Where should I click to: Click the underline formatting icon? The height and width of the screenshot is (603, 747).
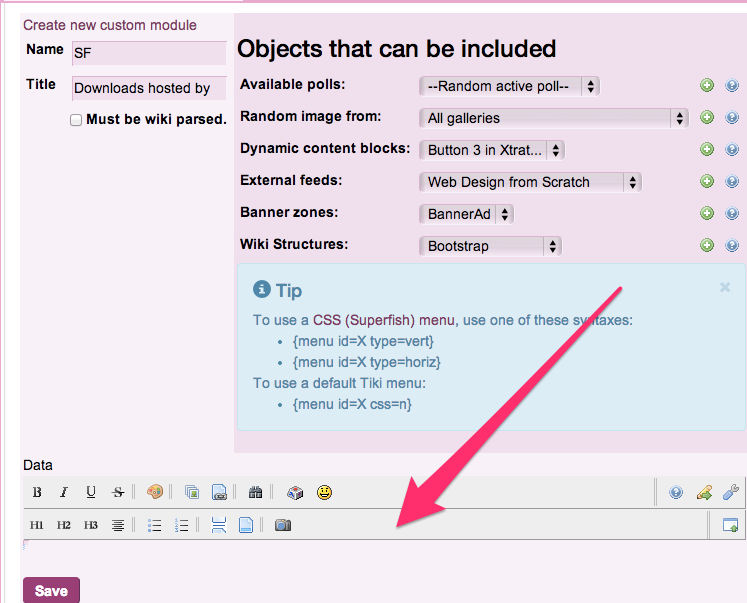pyautogui.click(x=91, y=492)
